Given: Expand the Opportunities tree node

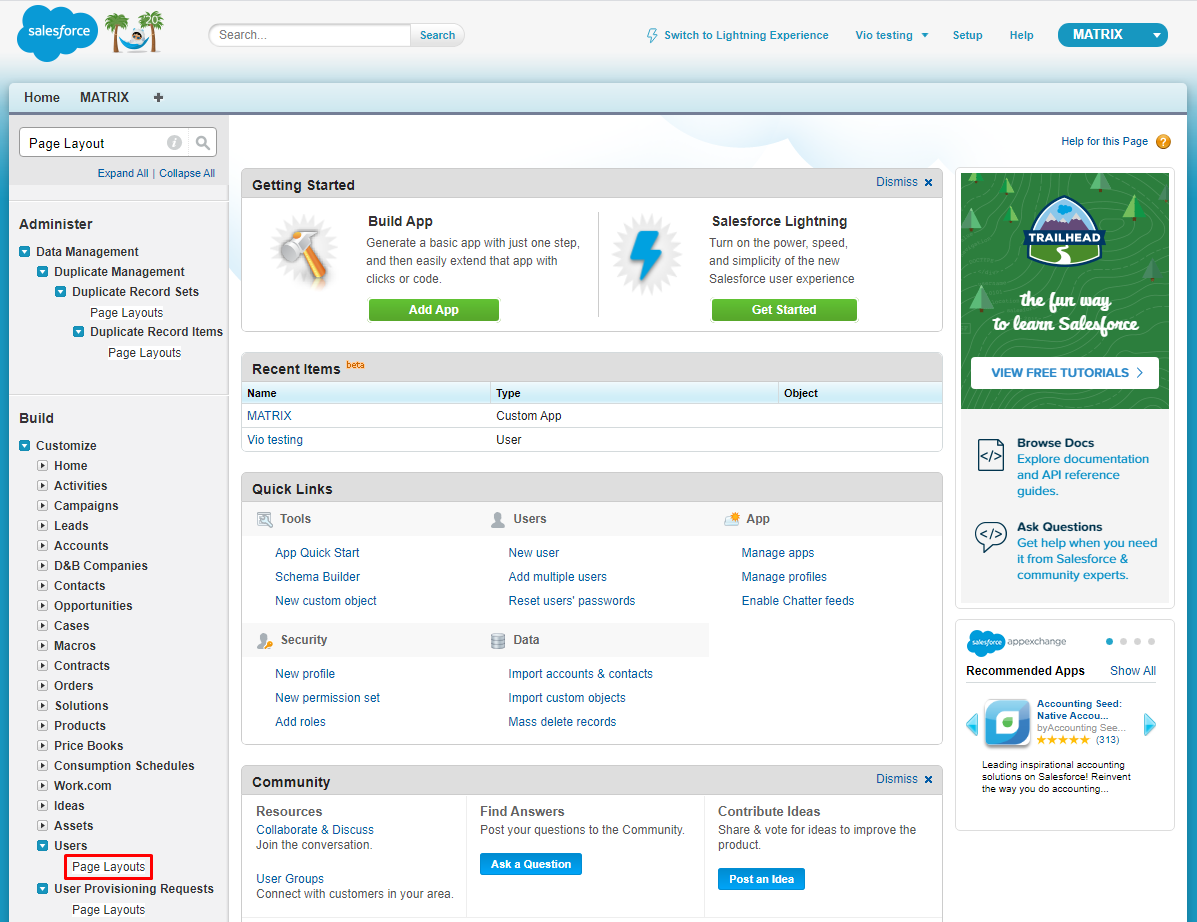Looking at the screenshot, I should [x=43, y=606].
